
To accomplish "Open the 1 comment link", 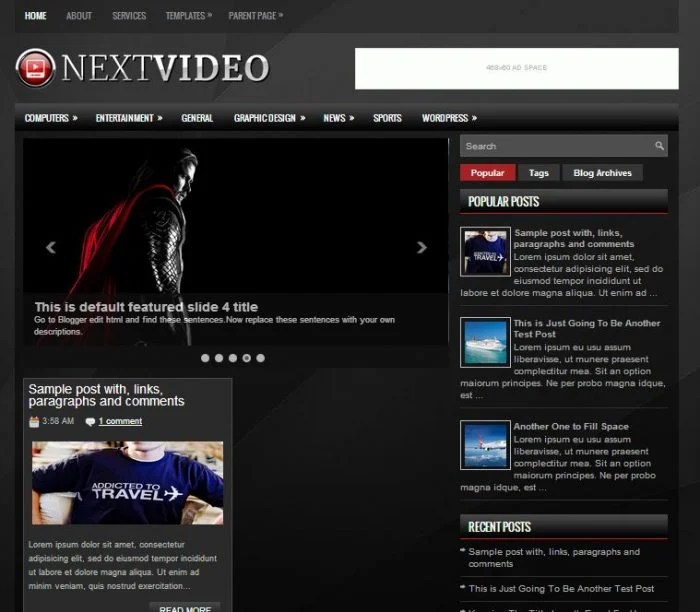I will pos(120,421).
